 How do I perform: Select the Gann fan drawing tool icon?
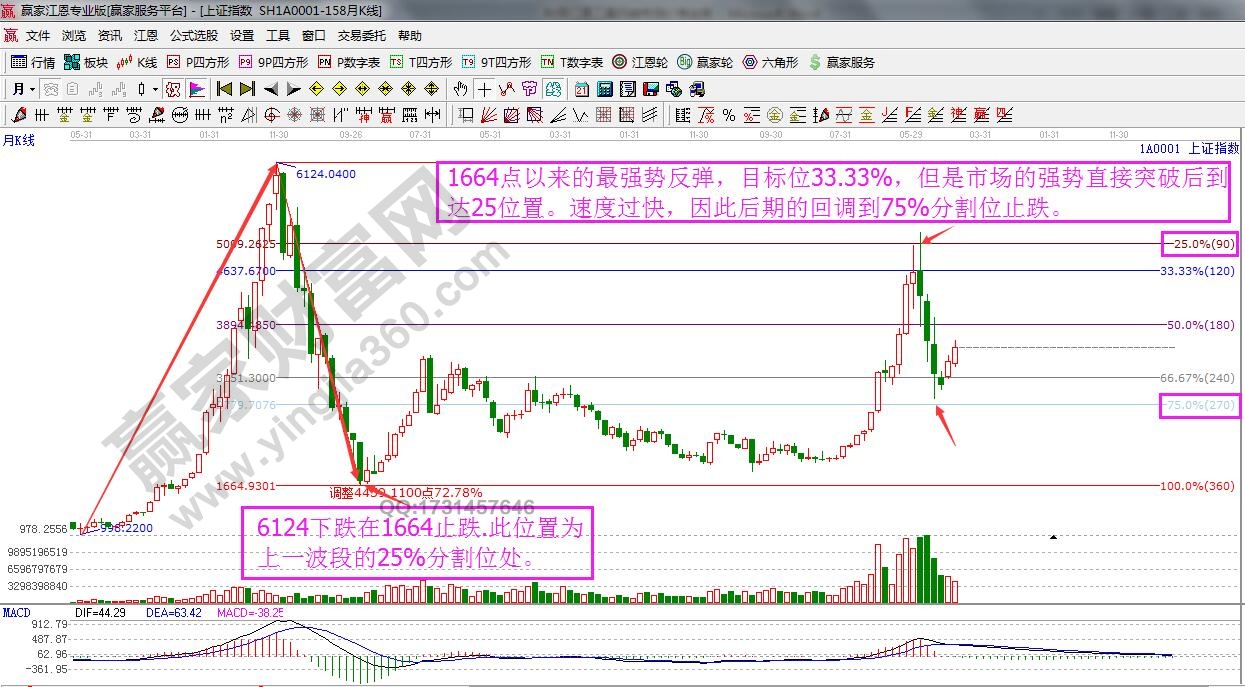point(489,114)
